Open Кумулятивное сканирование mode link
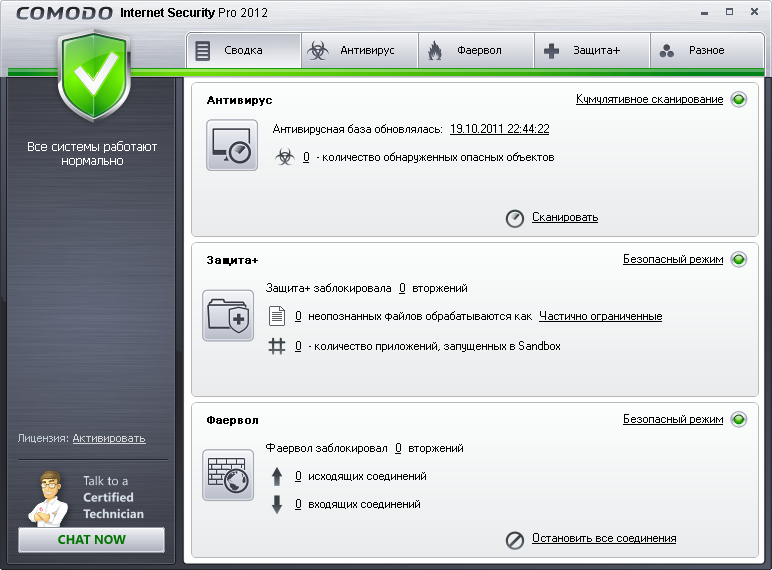 tap(649, 99)
